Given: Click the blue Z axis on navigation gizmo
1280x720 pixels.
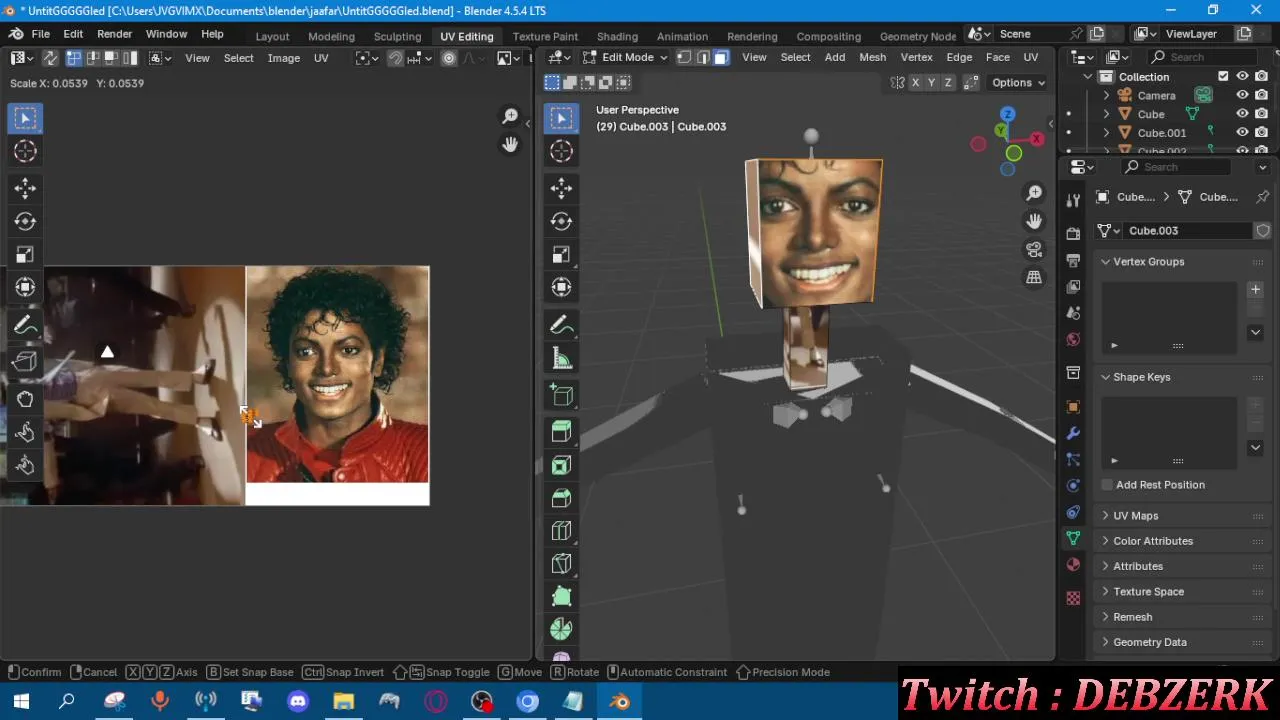Looking at the screenshot, I should 1007,115.
